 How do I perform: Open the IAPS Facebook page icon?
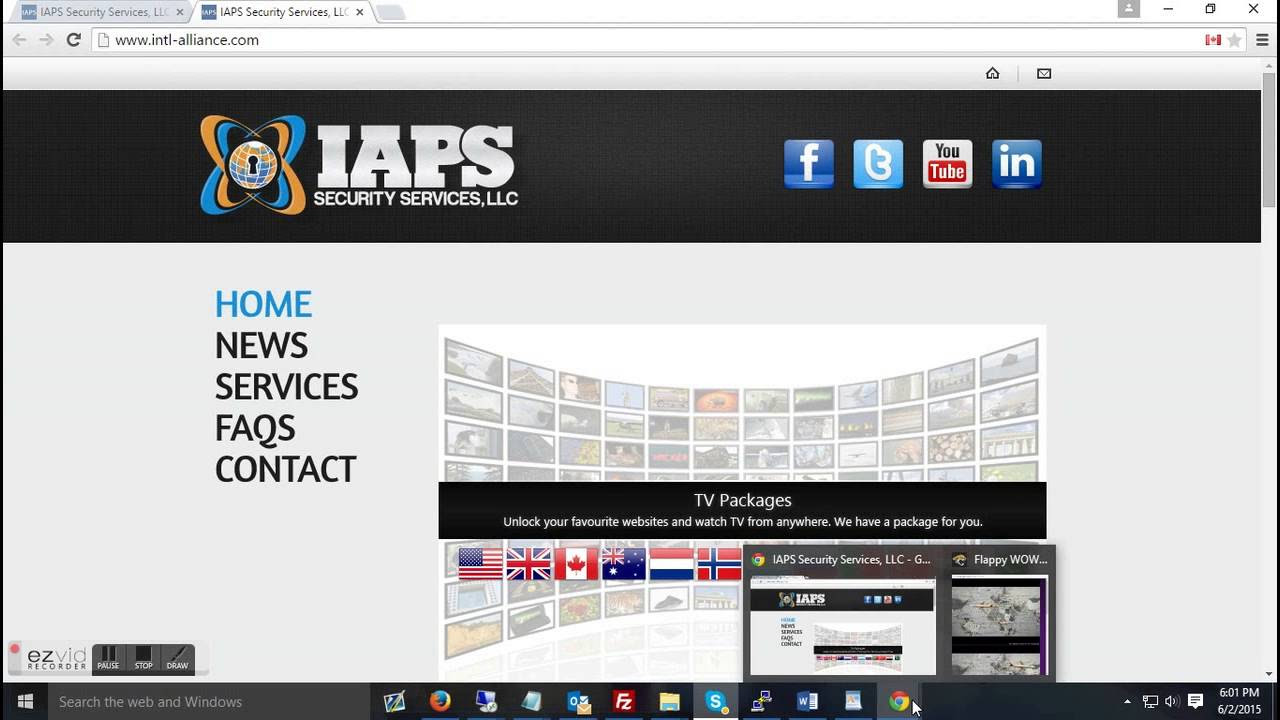pyautogui.click(x=808, y=164)
